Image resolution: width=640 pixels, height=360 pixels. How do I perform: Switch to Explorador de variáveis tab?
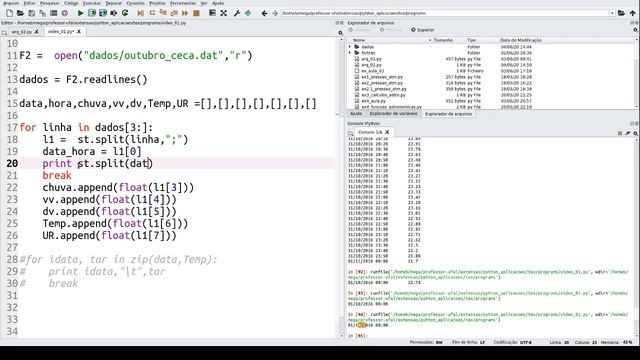[393, 113]
